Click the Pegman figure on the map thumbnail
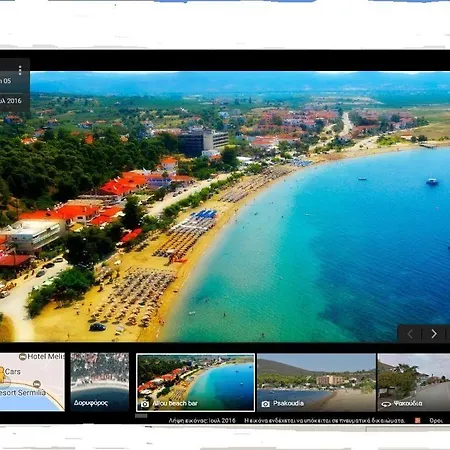This screenshot has height=450, width=450. pyautogui.click(x=2, y=375)
